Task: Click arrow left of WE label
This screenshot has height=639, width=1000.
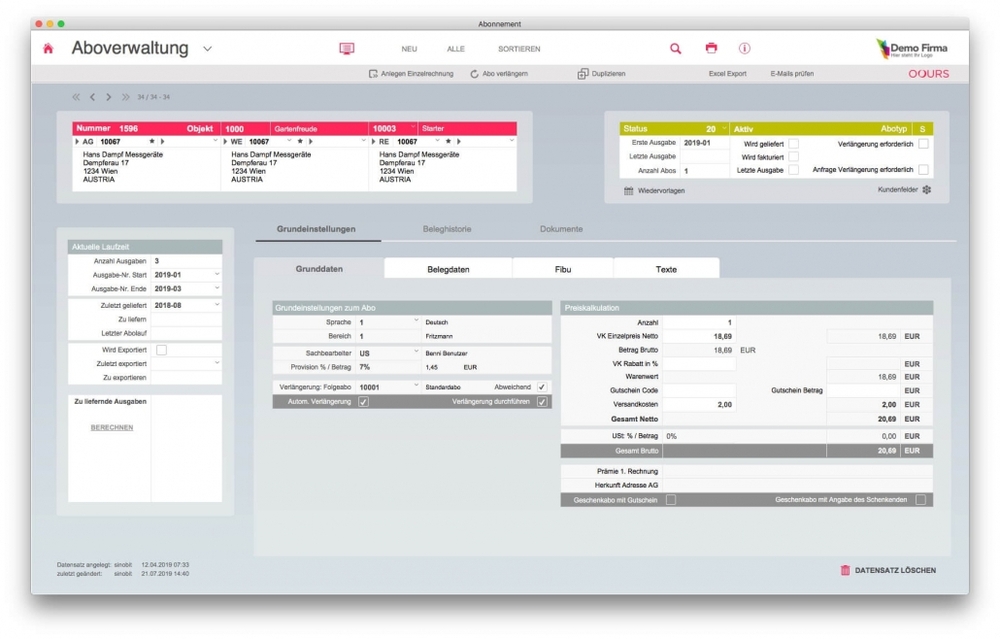Action: 225,142
